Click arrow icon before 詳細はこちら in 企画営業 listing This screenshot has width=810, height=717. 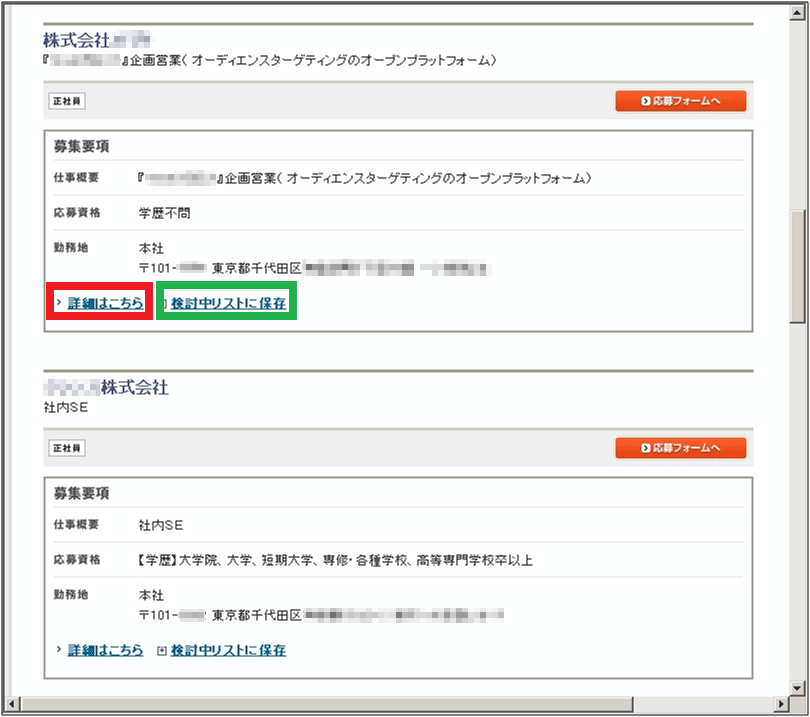coord(58,303)
